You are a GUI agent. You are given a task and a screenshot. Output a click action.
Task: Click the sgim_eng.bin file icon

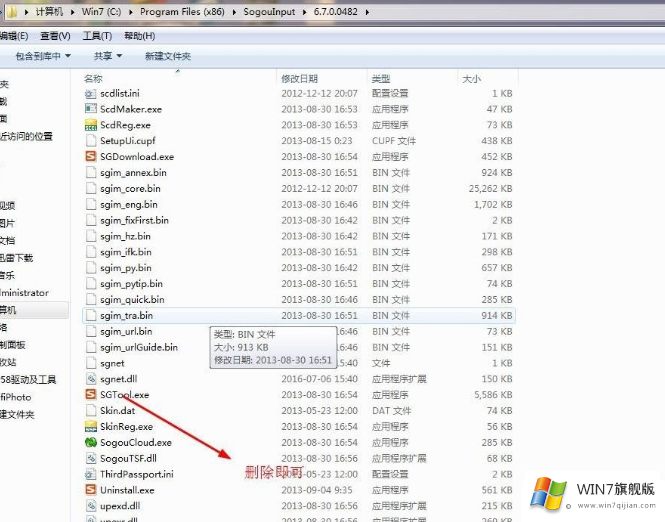pyautogui.click(x=90, y=204)
